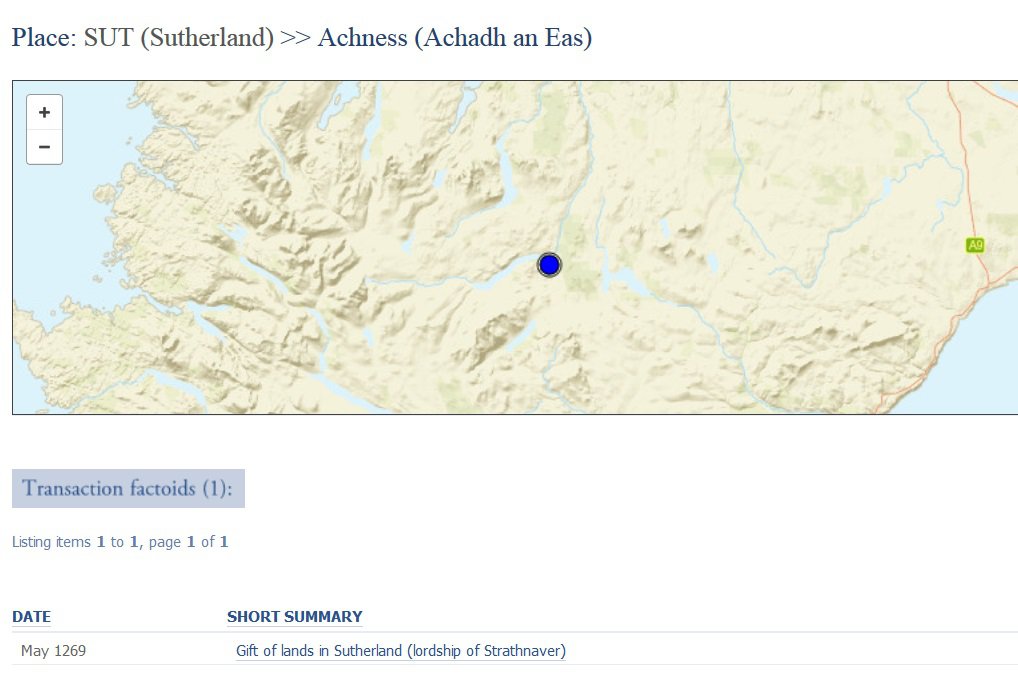Click the "Place:" label in heading
Image resolution: width=1018 pixels, height=697 pixels.
pyautogui.click(x=42, y=38)
